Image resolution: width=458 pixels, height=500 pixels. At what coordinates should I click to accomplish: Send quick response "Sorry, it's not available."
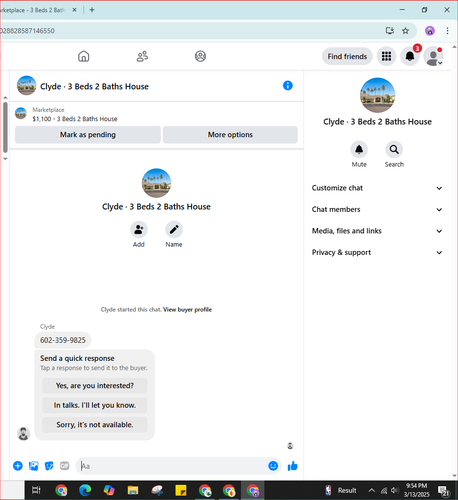[x=95, y=425]
